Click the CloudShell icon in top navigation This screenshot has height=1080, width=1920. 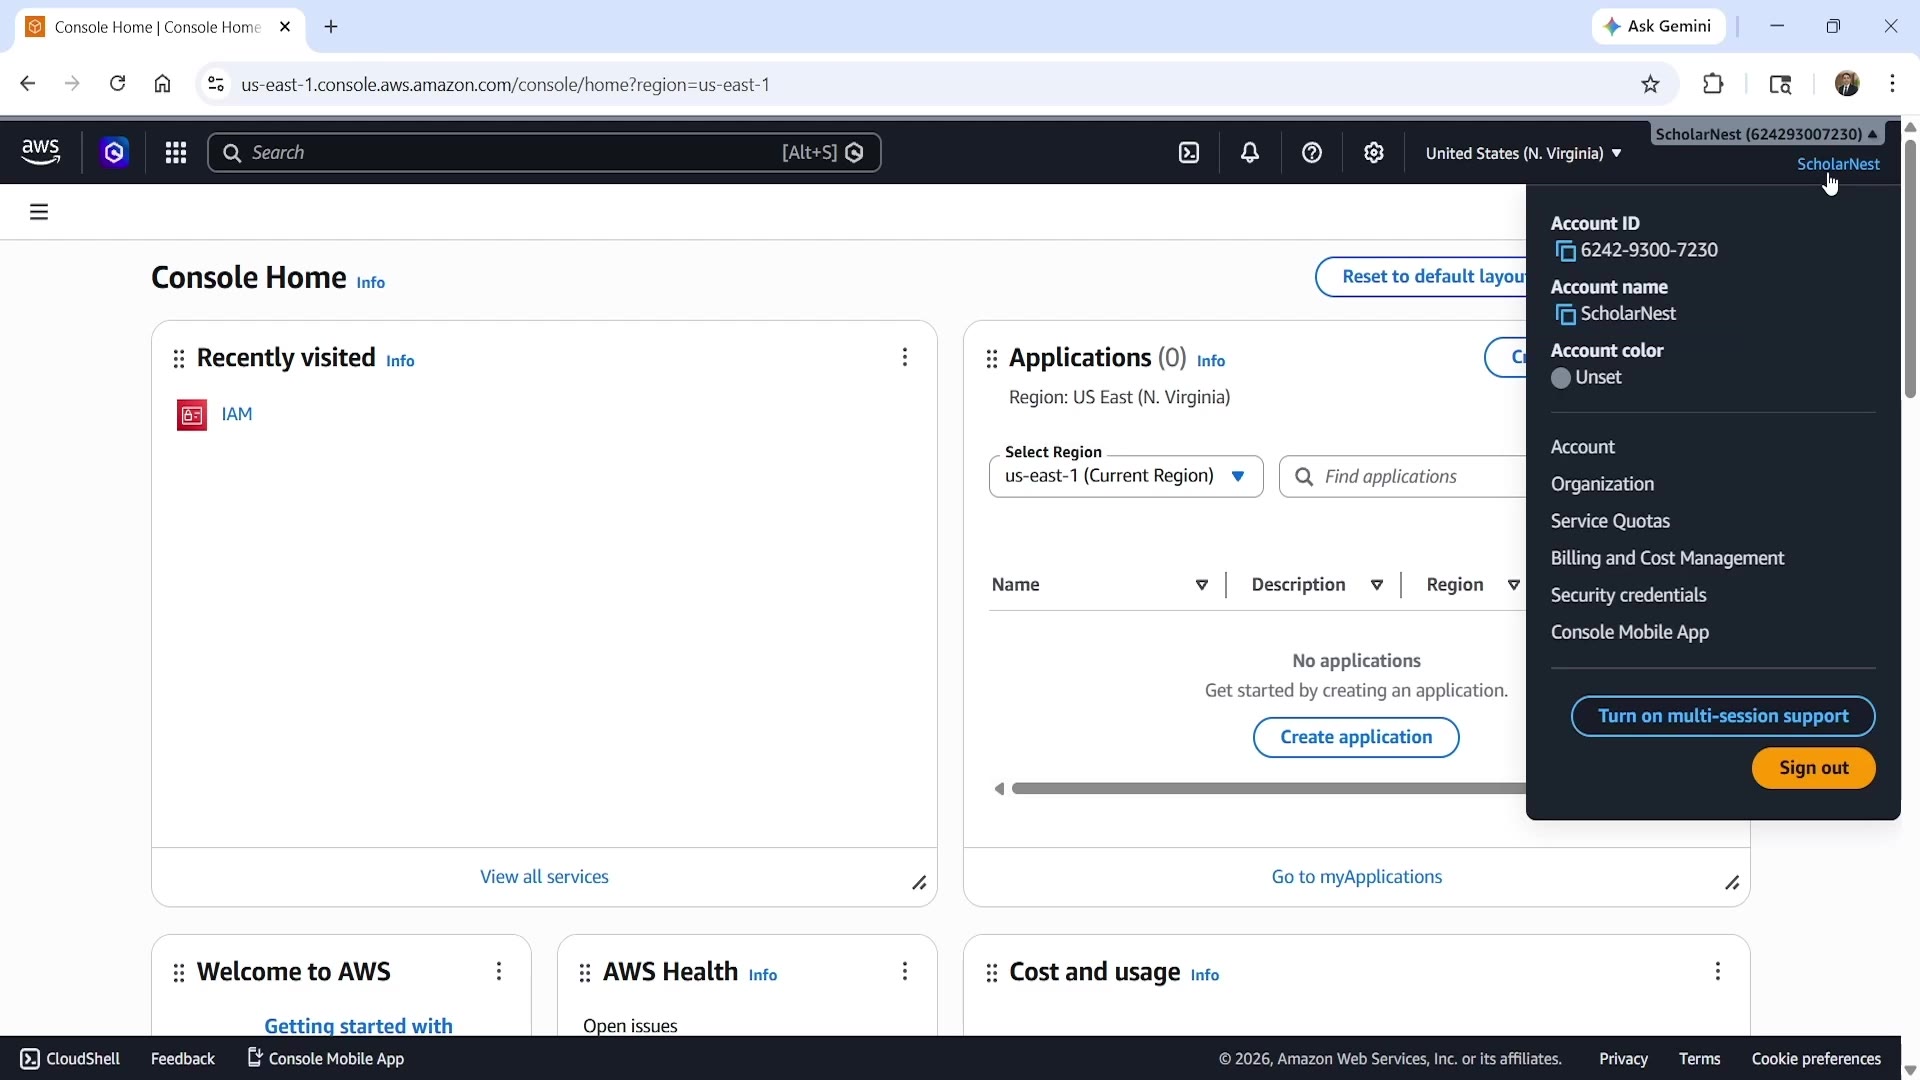coord(1189,153)
